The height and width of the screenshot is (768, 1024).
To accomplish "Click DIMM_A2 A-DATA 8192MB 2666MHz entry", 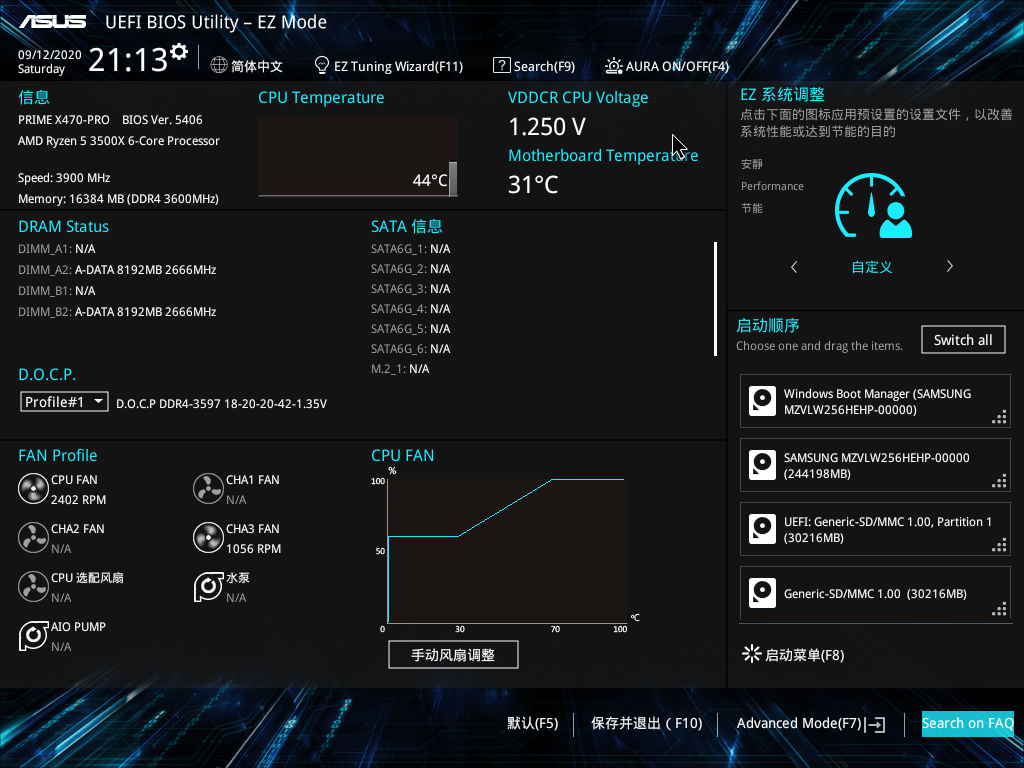I will [117, 270].
